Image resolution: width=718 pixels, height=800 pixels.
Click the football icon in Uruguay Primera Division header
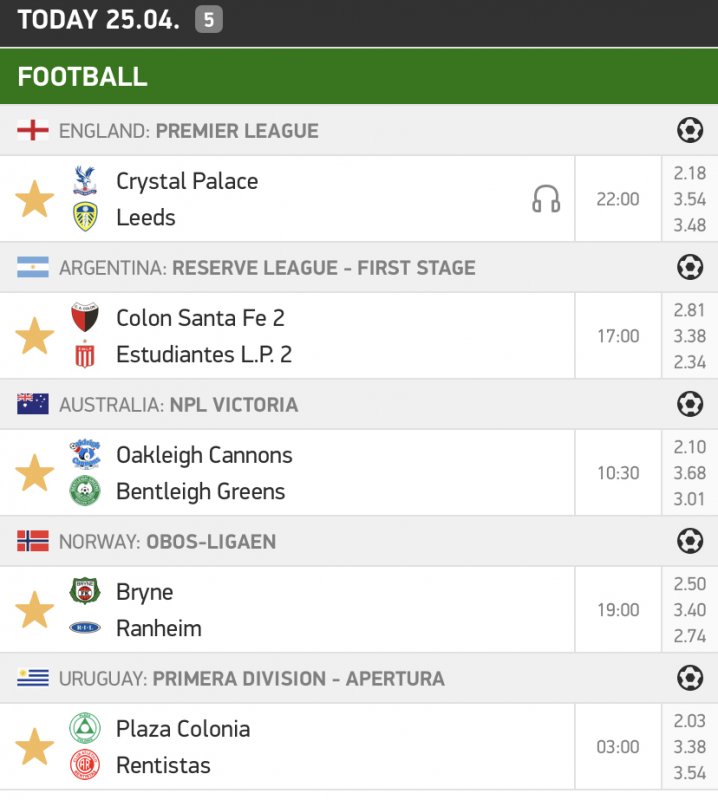pyautogui.click(x=689, y=678)
